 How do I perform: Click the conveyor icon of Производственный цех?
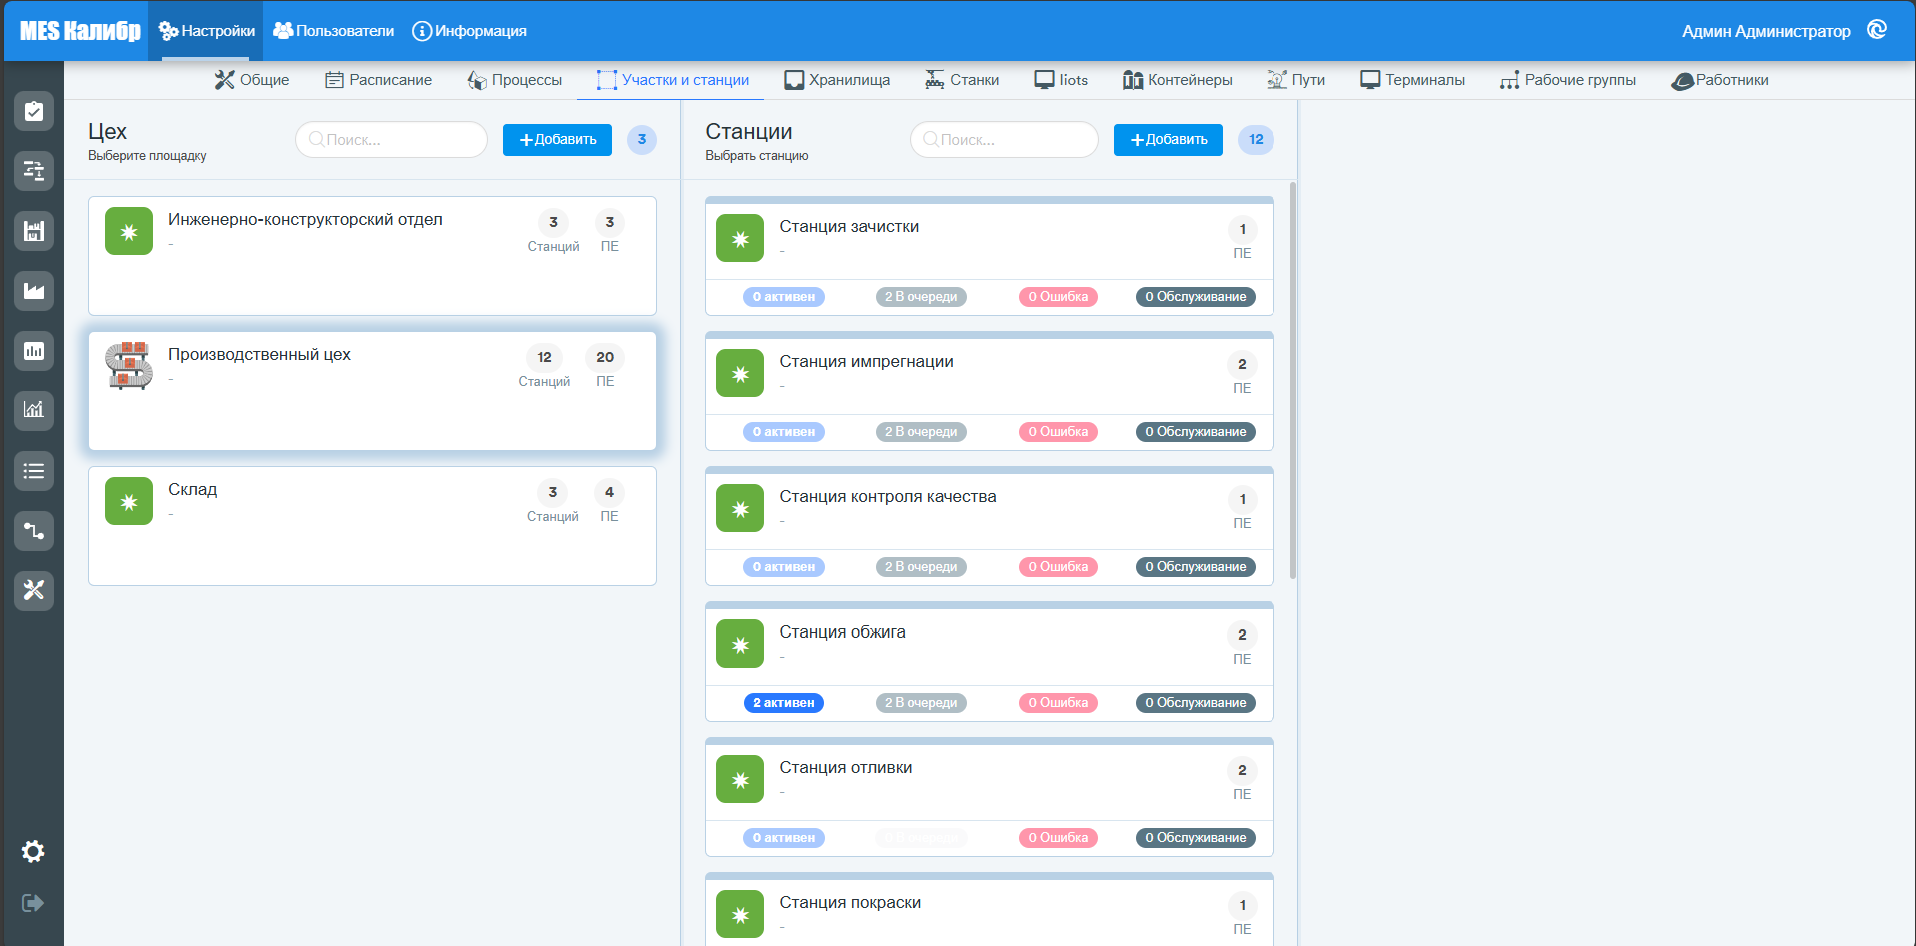click(x=129, y=366)
